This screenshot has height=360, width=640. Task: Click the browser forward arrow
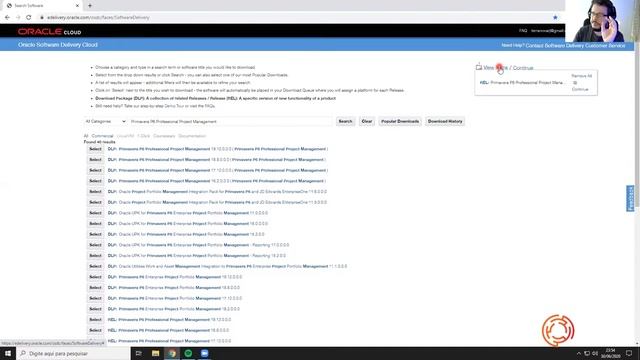pos(18,18)
